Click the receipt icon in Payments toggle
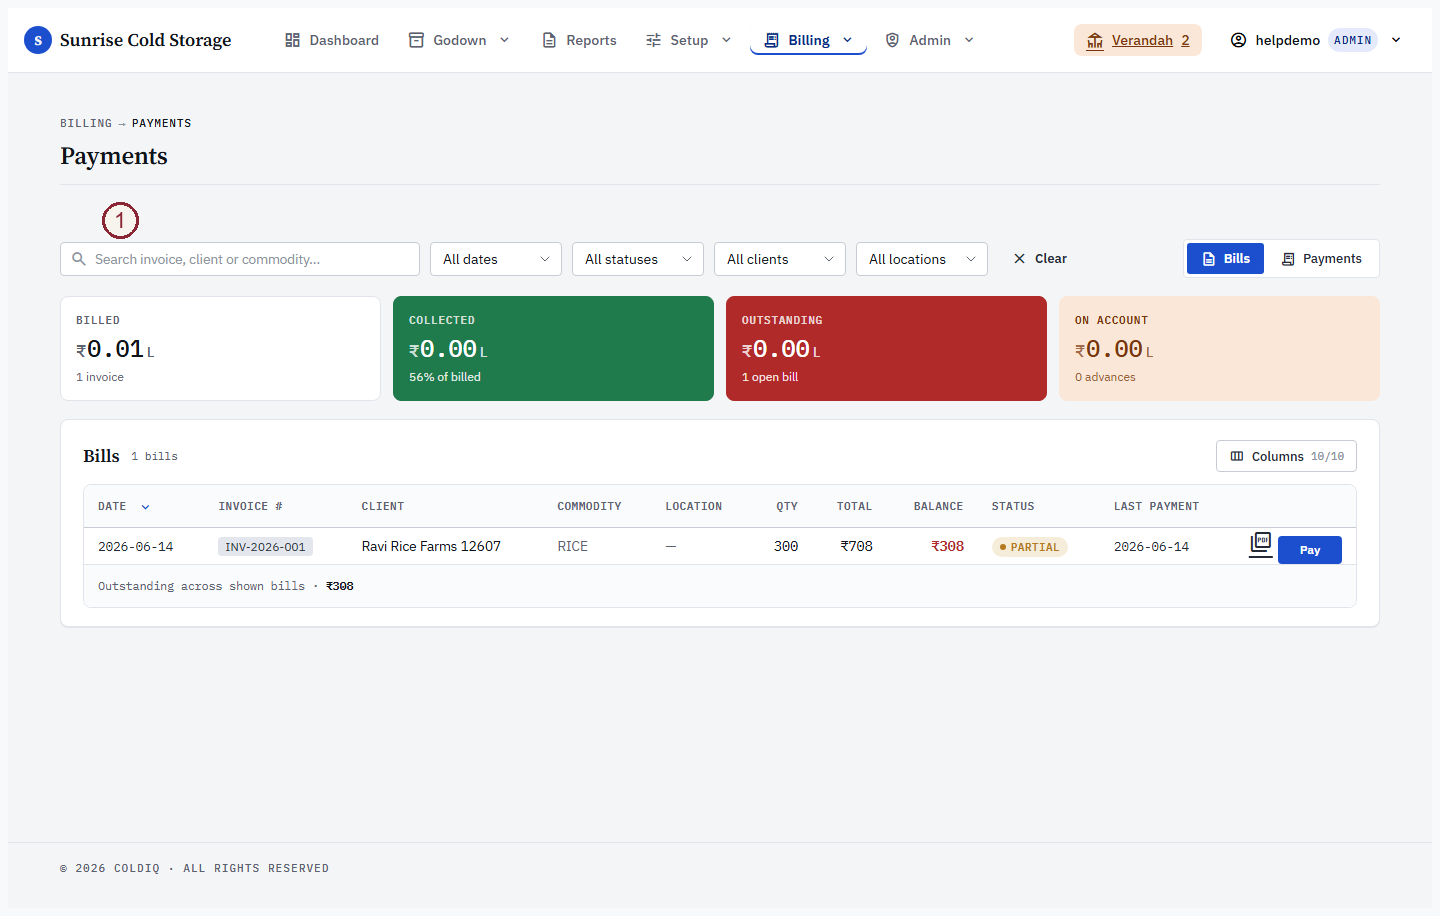This screenshot has height=916, width=1440. click(x=1288, y=259)
